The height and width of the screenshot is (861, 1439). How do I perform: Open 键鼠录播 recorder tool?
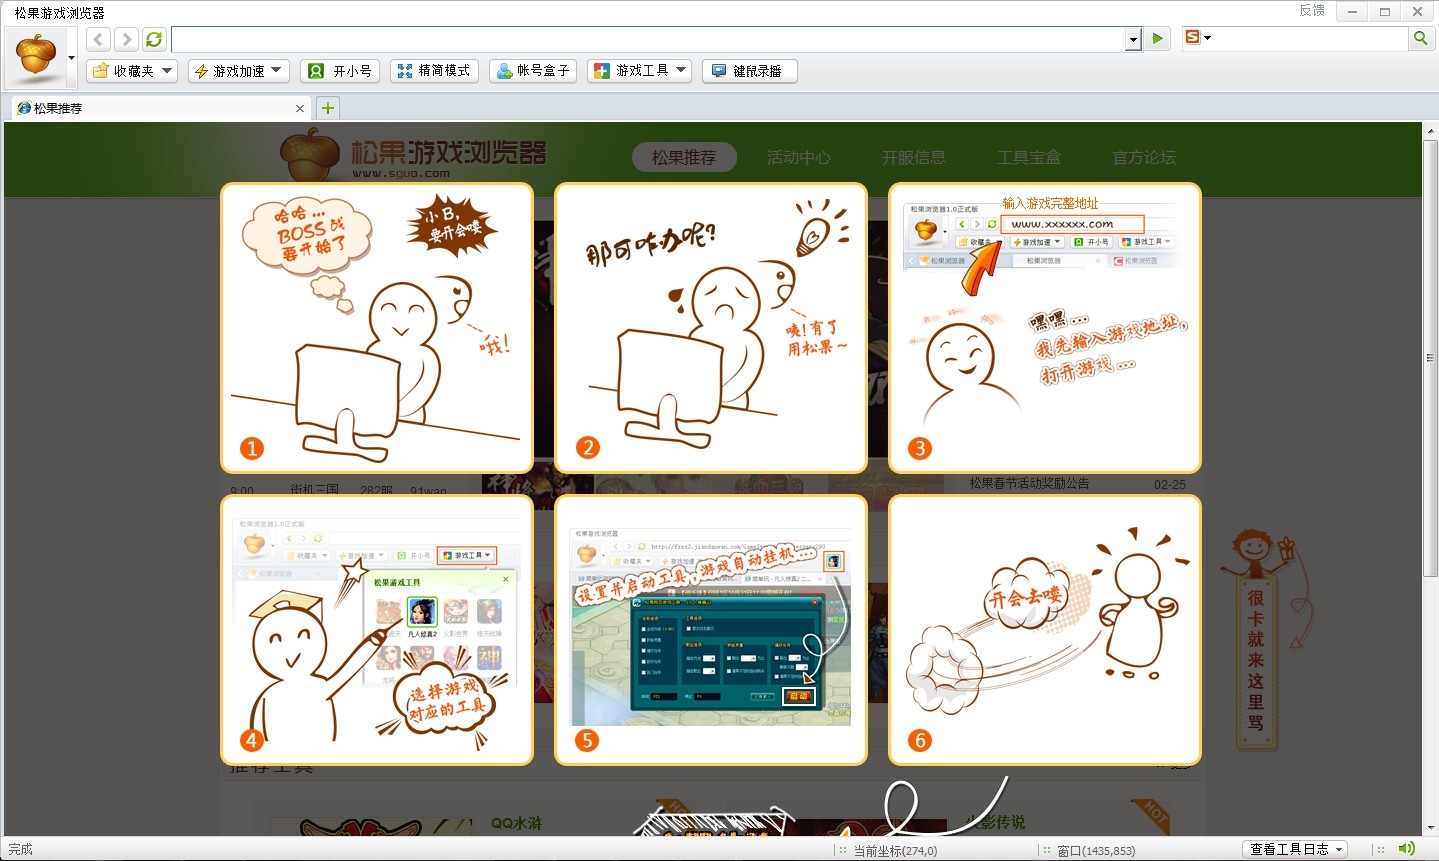pyautogui.click(x=749, y=71)
